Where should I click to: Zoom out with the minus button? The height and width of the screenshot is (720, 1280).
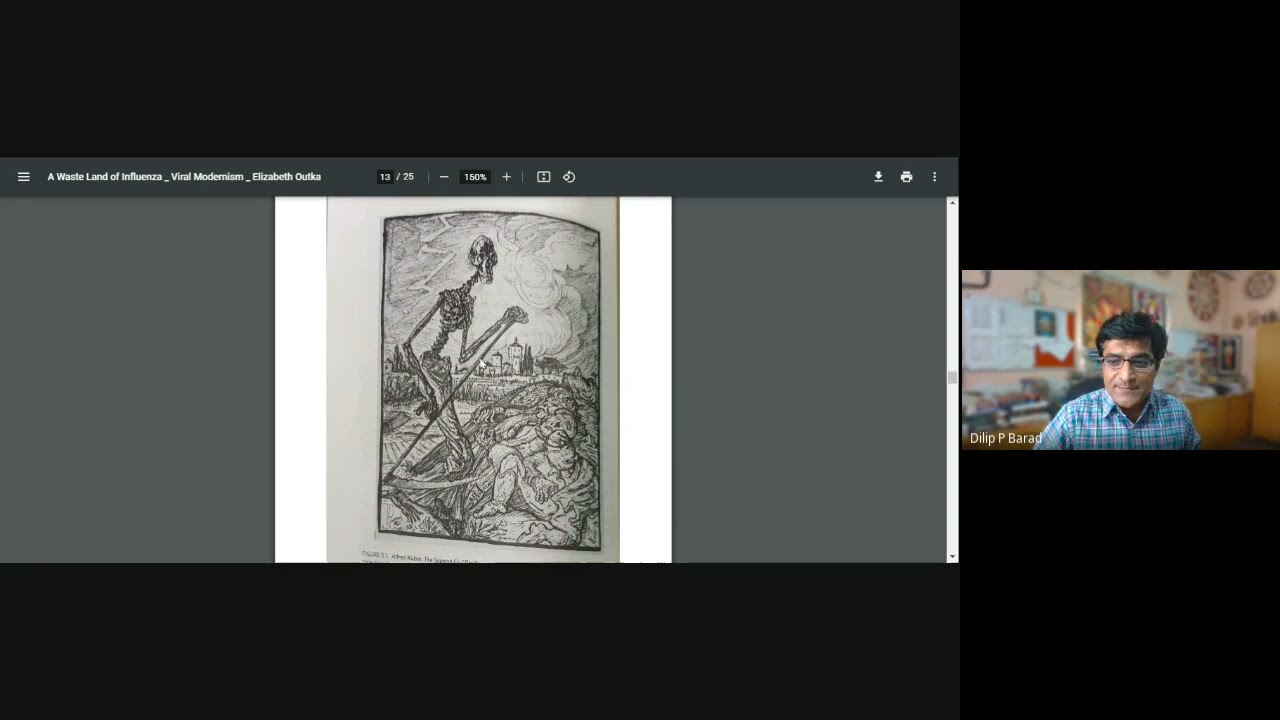tap(444, 177)
